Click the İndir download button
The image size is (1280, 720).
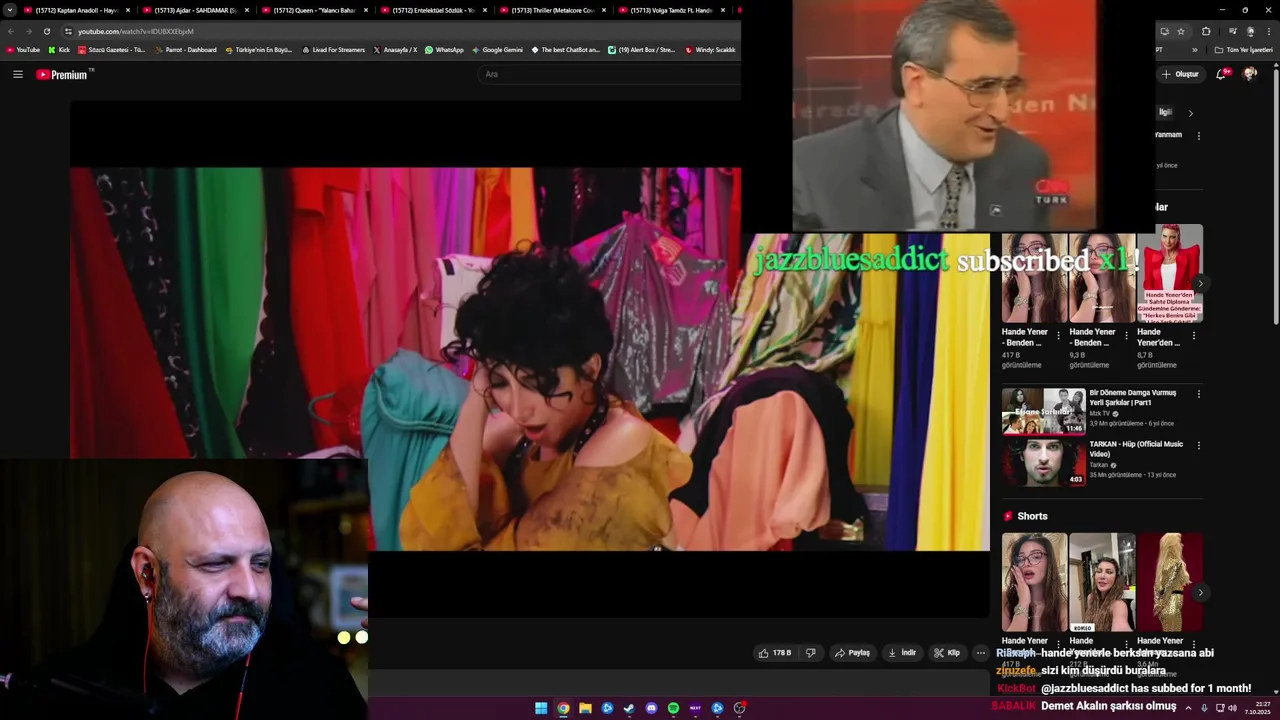tap(902, 653)
